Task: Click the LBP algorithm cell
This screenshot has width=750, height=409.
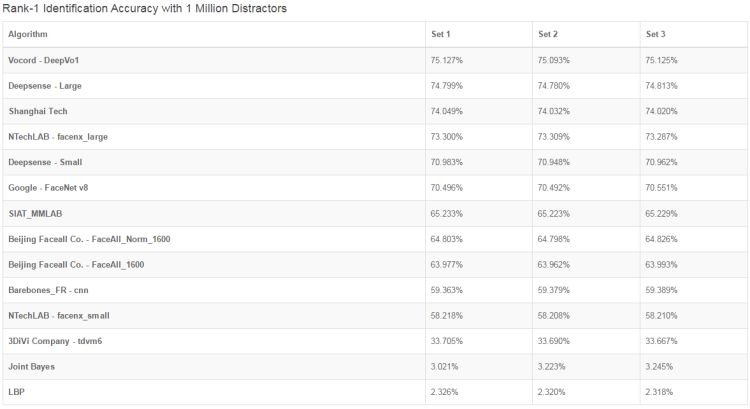Action: tap(16, 392)
